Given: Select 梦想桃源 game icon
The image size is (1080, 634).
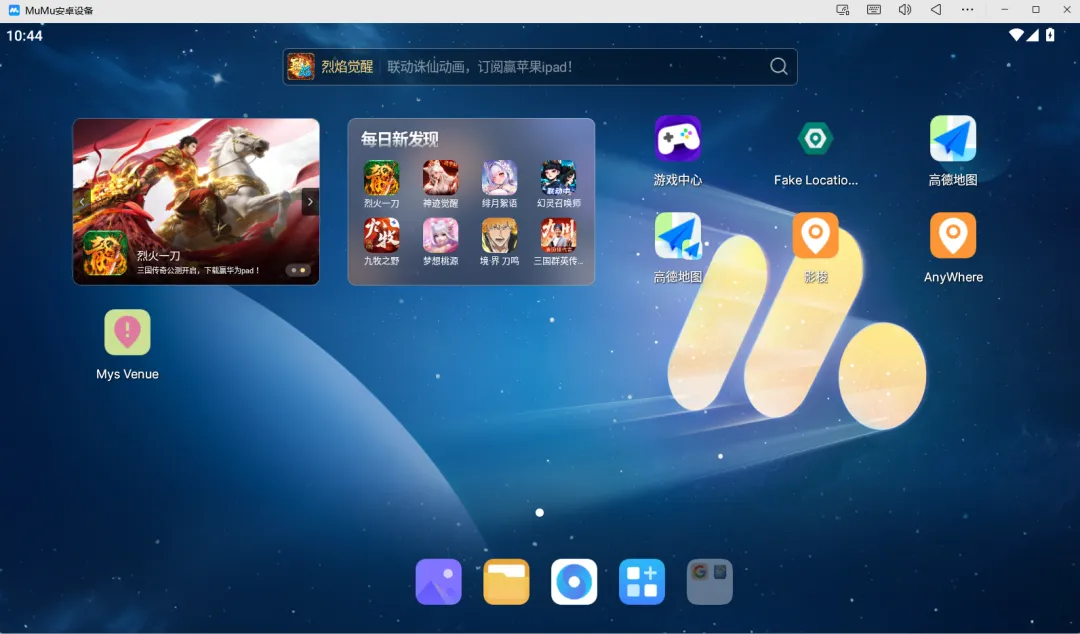Looking at the screenshot, I should [440, 236].
